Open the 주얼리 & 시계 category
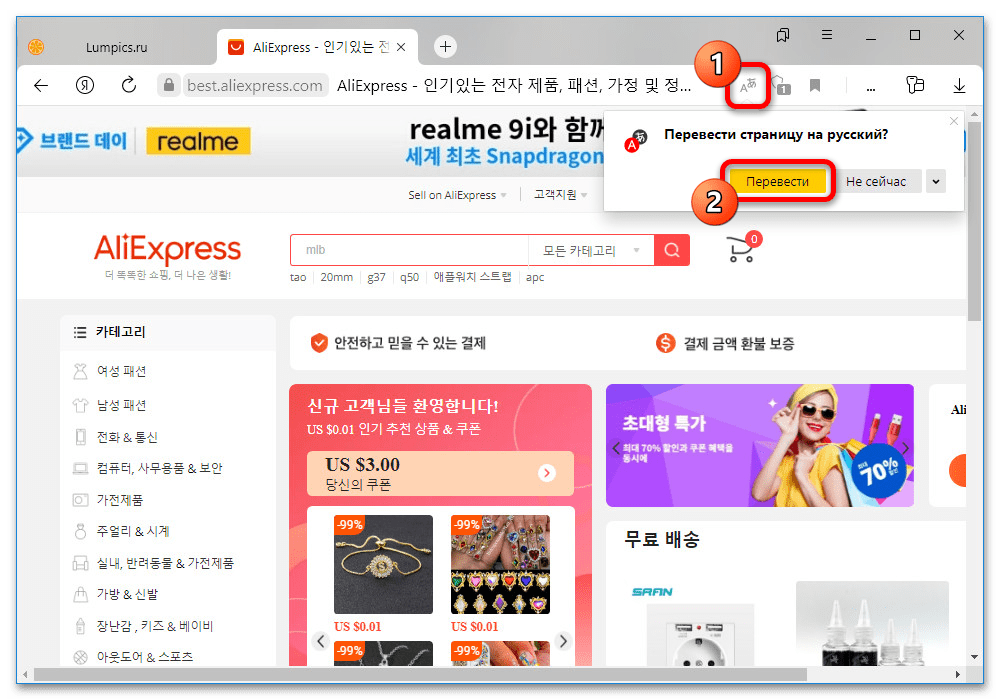The image size is (1000, 700). click(132, 531)
